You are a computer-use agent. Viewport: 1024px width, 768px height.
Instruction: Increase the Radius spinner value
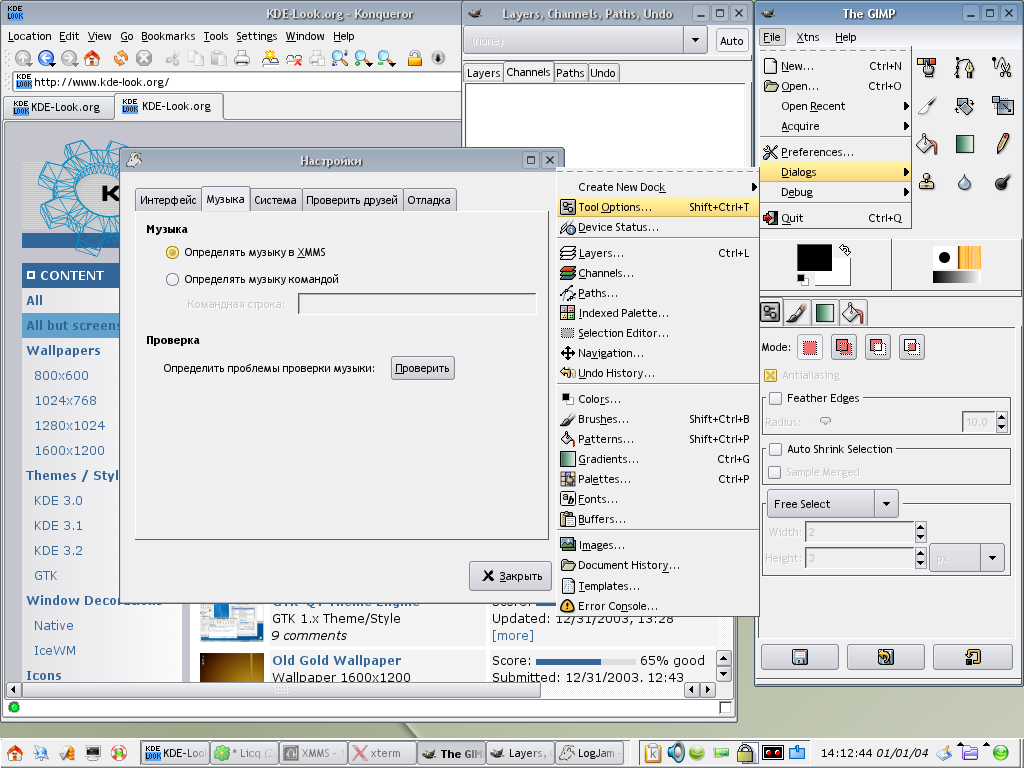pos(1002,417)
